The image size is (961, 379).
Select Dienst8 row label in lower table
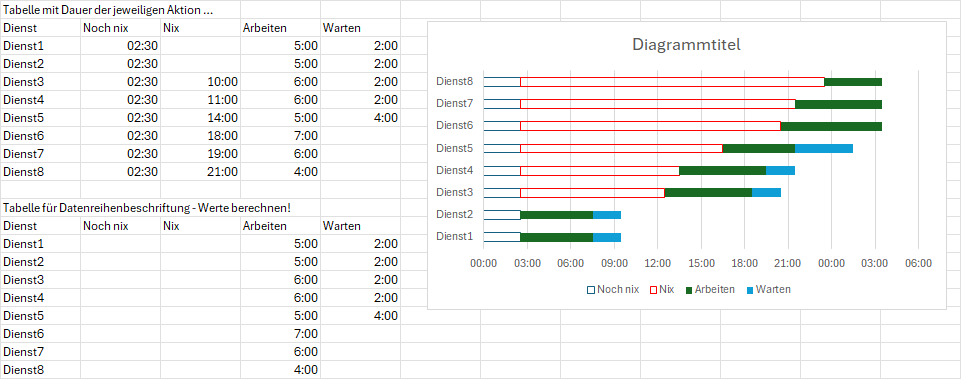(x=40, y=370)
